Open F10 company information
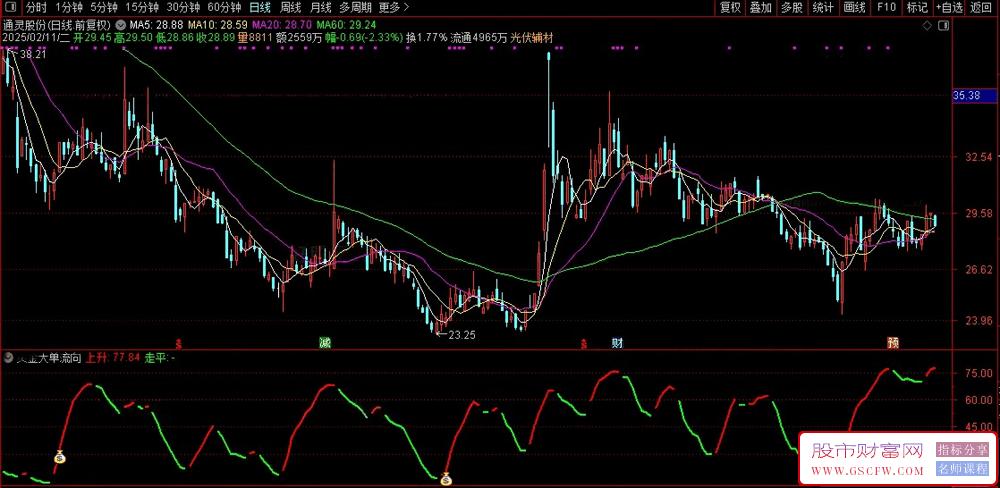Image resolution: width=1000 pixels, height=488 pixels. (886, 8)
